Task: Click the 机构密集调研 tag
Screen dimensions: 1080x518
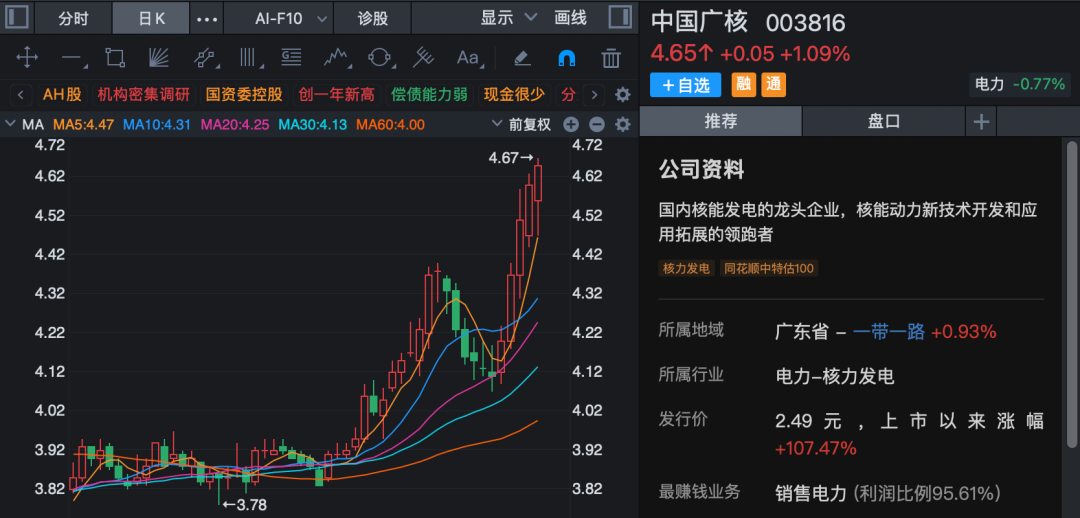Action: point(143,94)
